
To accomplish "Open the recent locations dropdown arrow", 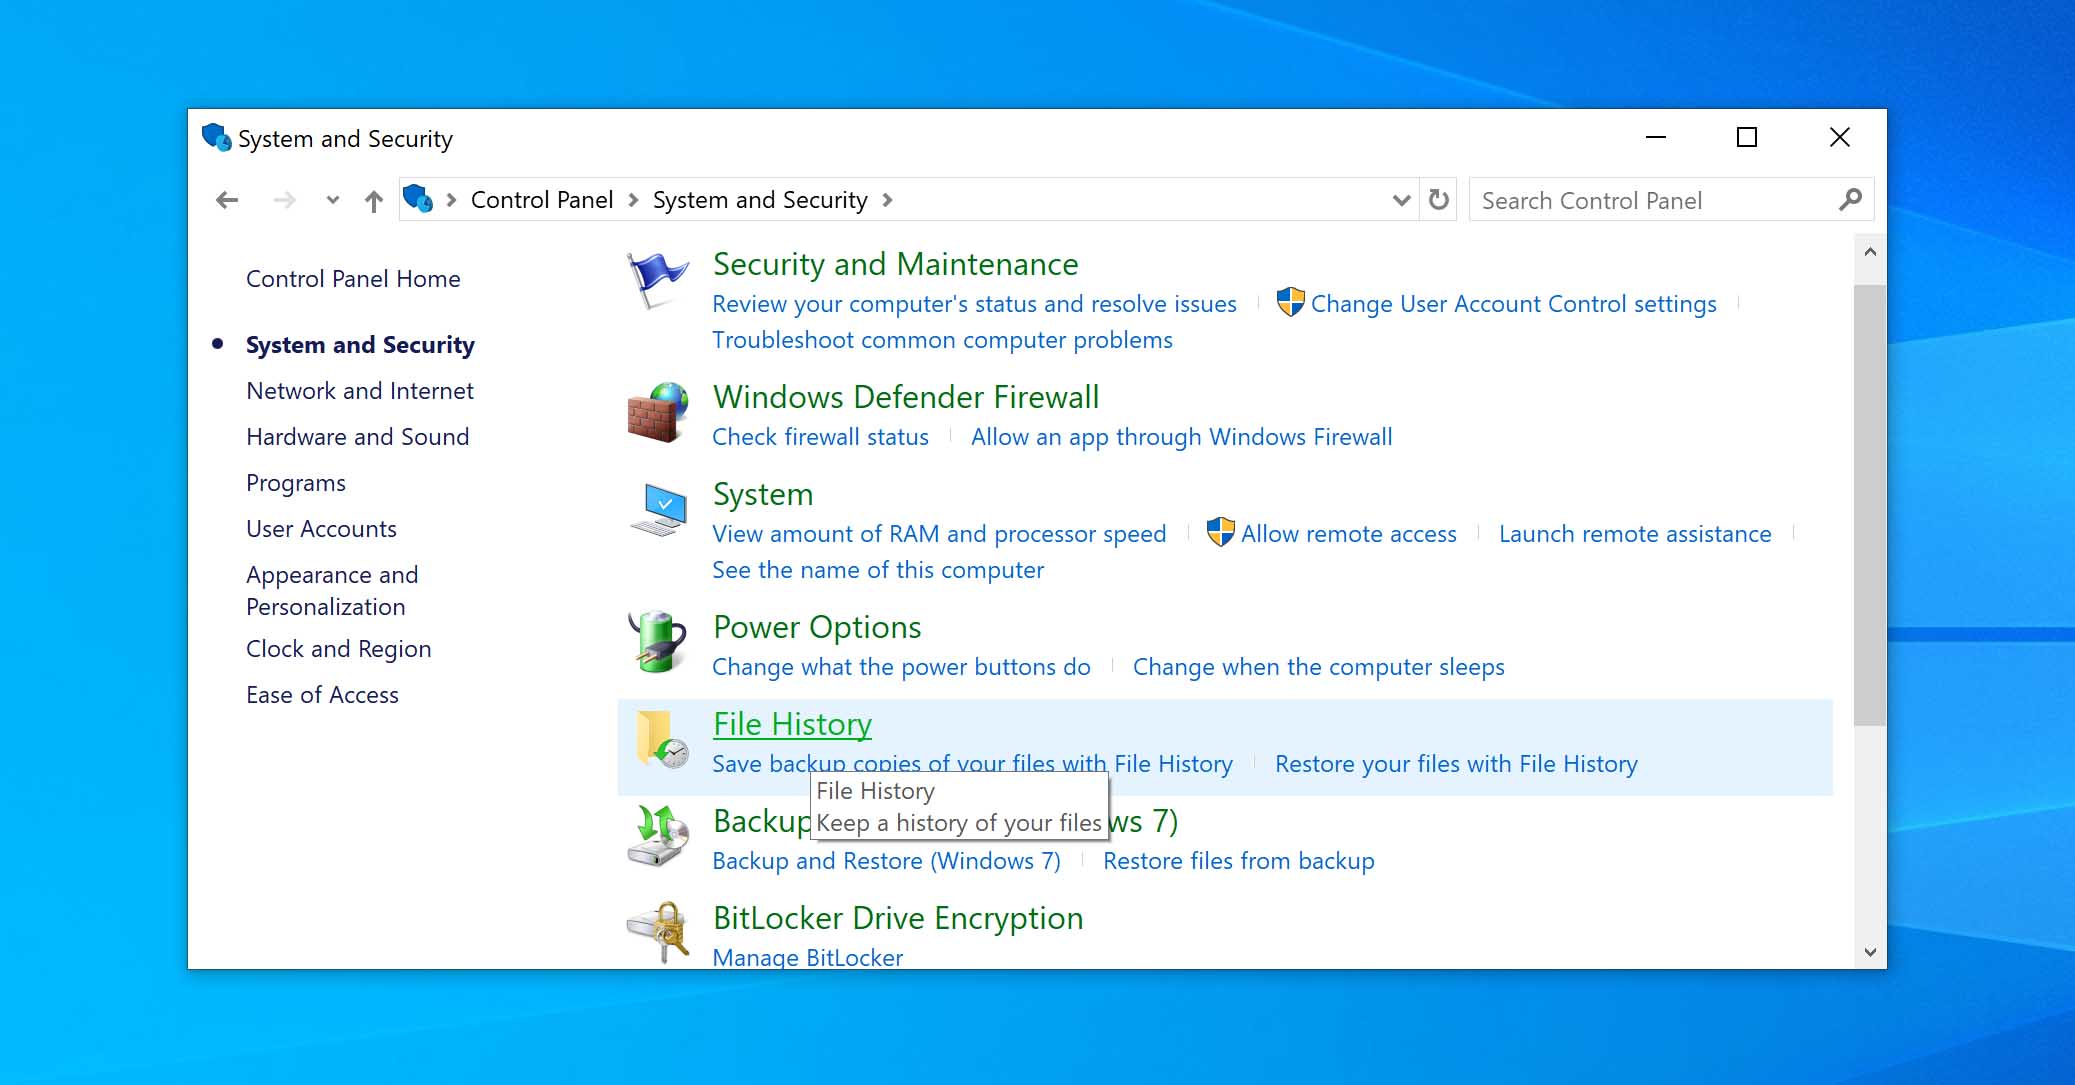I will pyautogui.click(x=333, y=200).
